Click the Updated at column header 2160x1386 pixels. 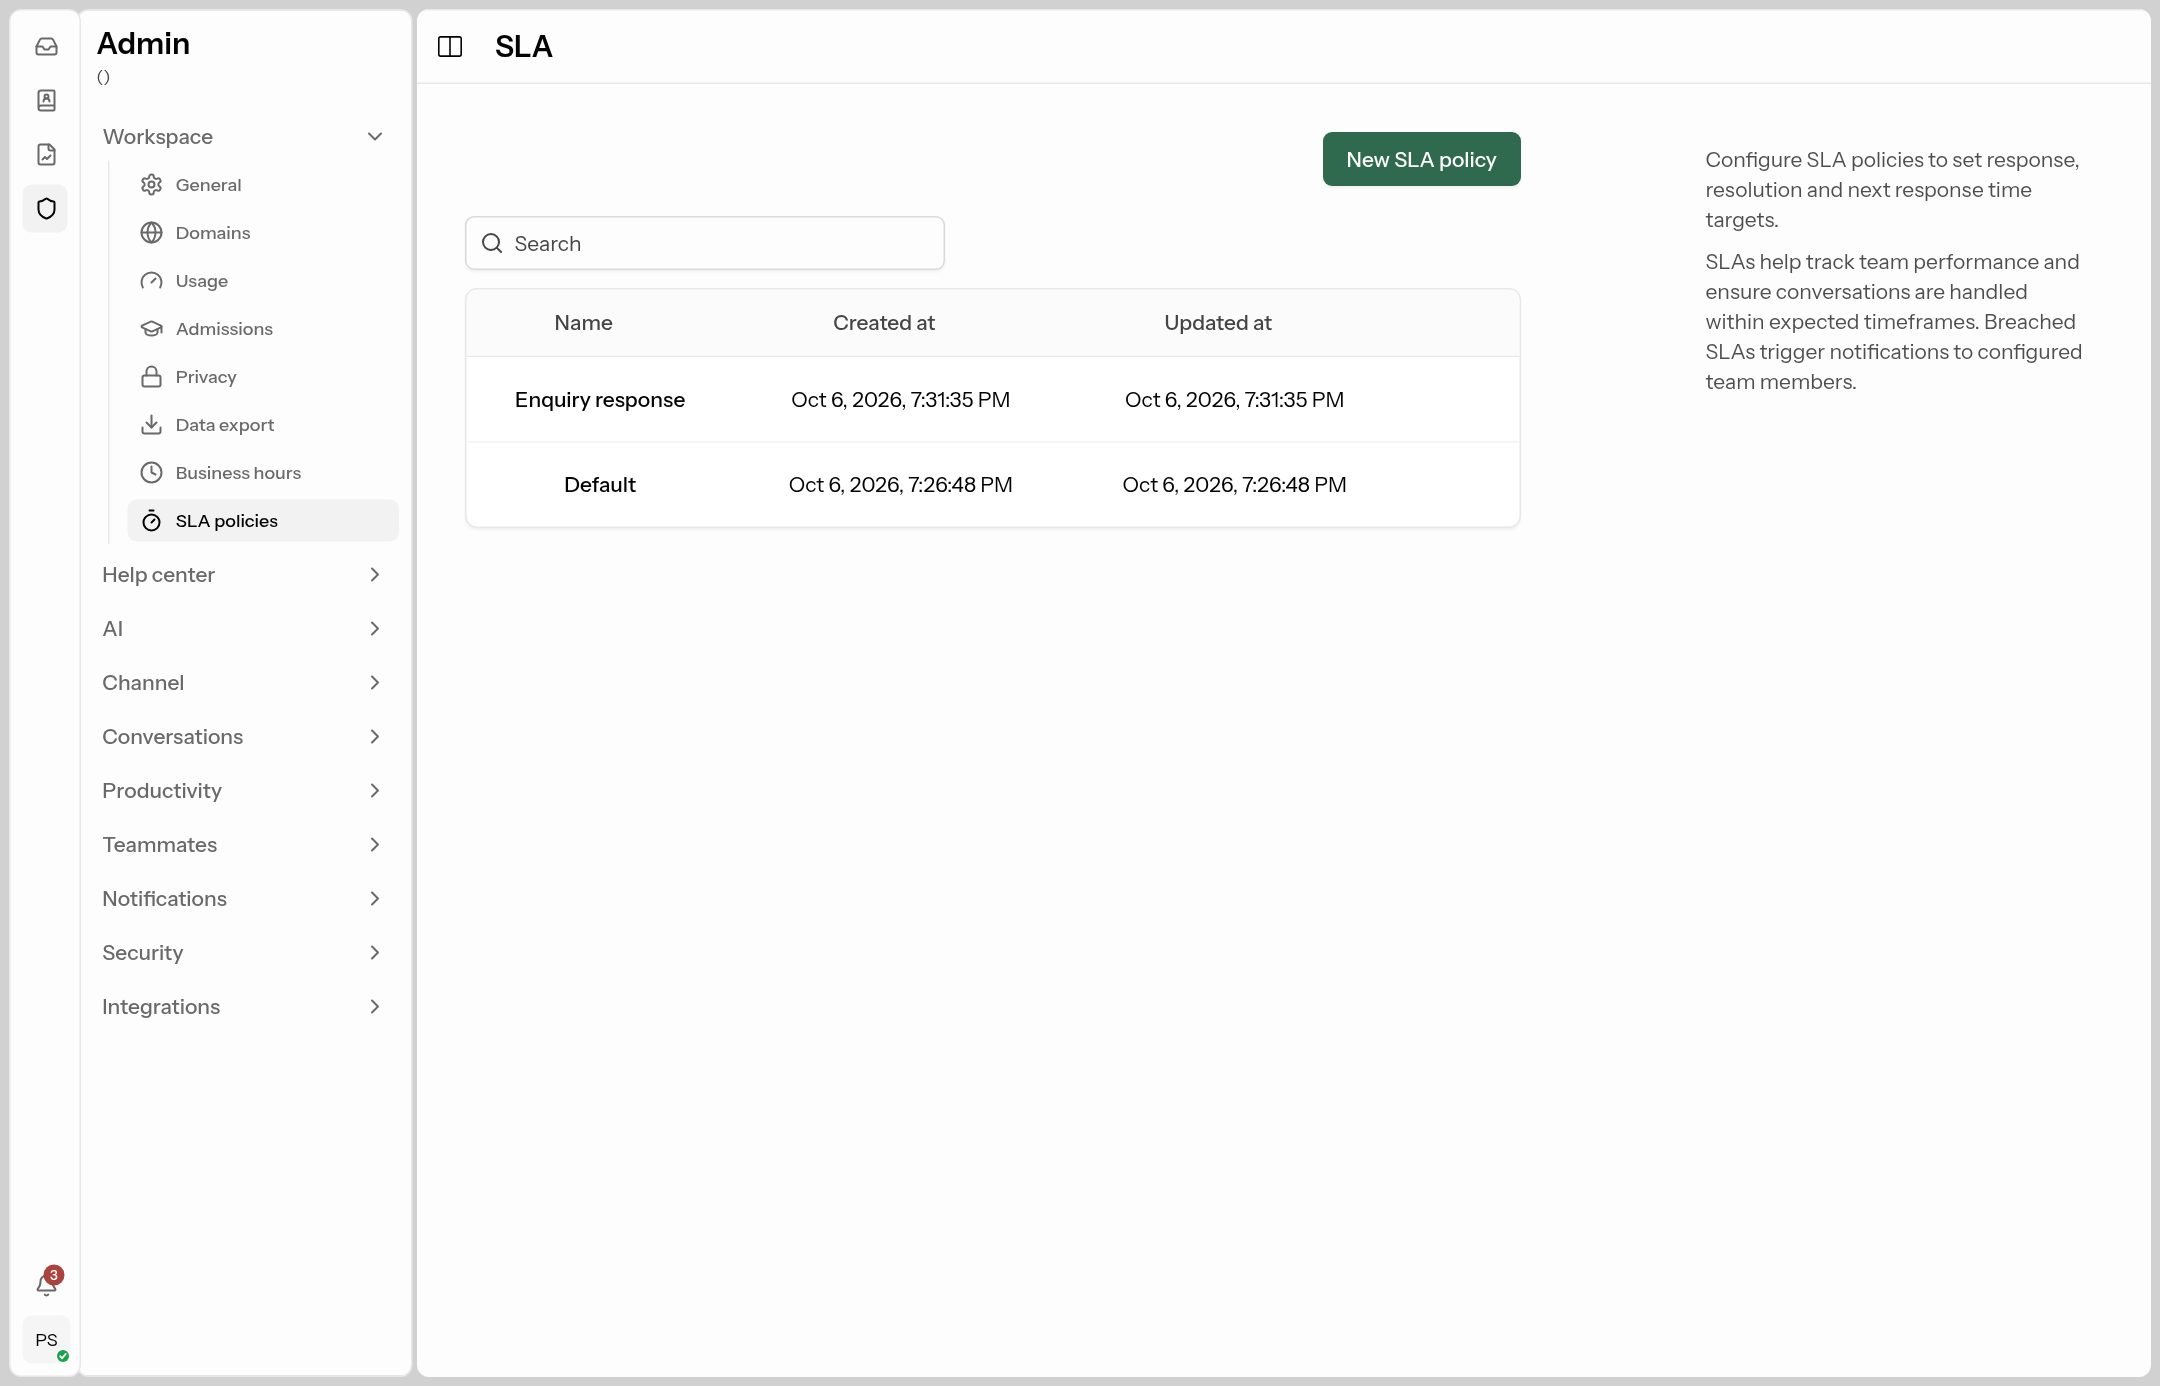1218,323
